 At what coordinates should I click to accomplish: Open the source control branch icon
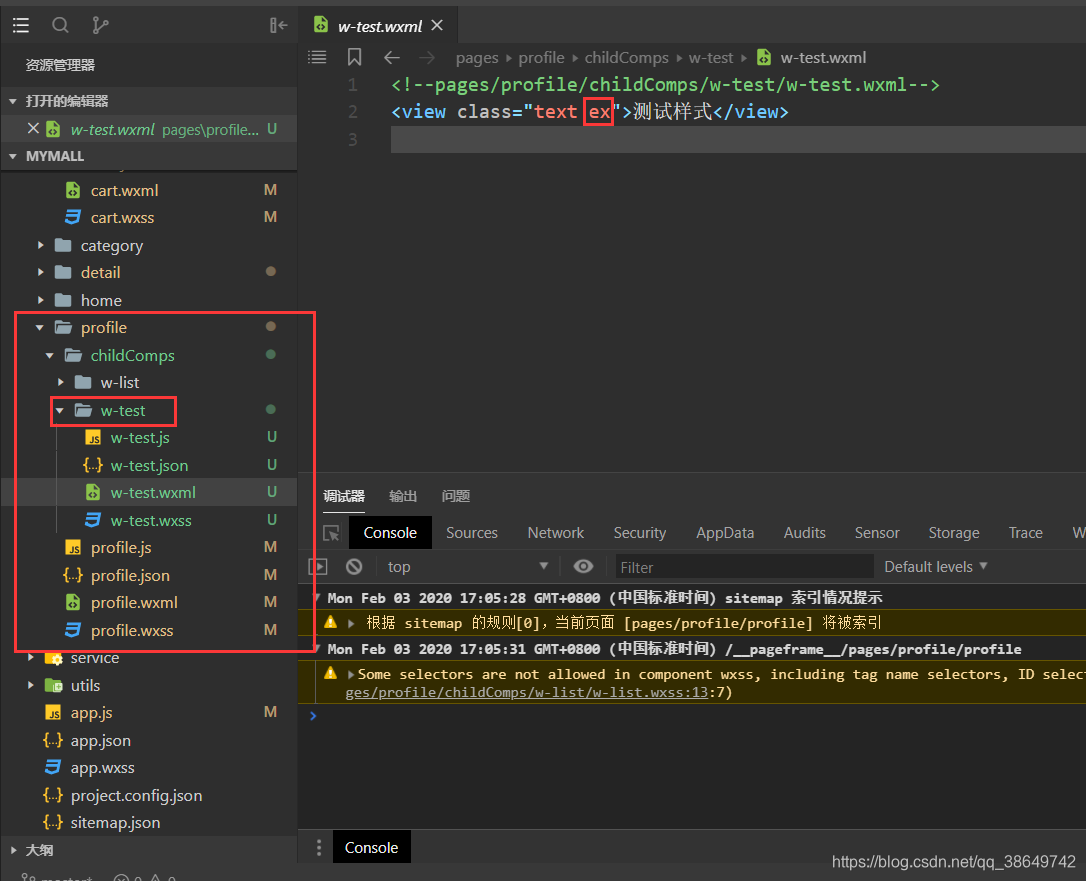tap(100, 26)
